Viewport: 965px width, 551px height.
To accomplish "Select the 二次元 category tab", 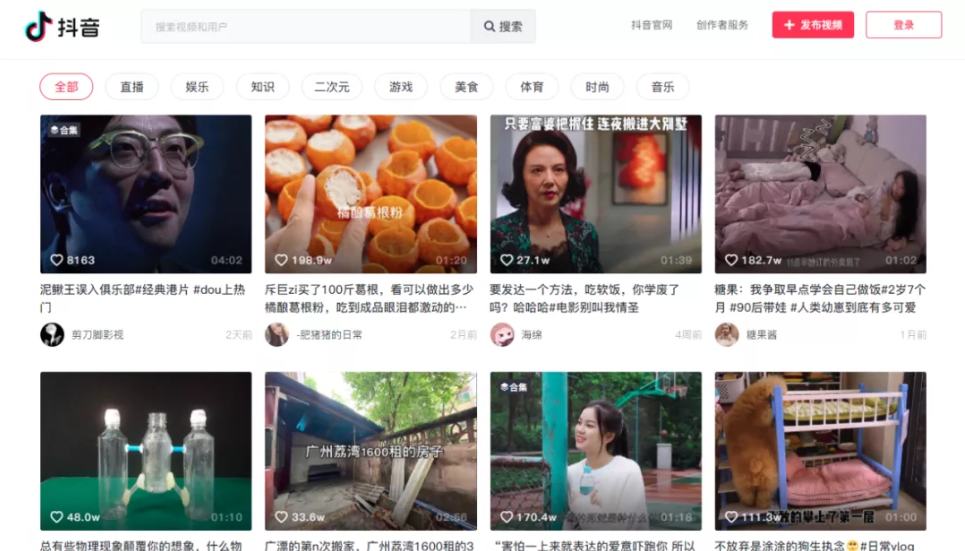I will click(x=332, y=87).
